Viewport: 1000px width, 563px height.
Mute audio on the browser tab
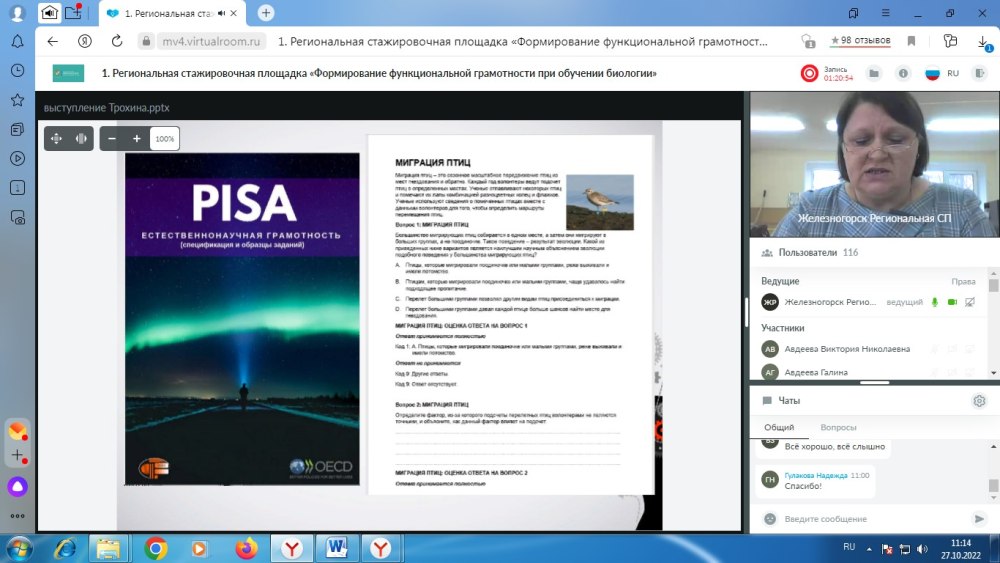click(221, 13)
